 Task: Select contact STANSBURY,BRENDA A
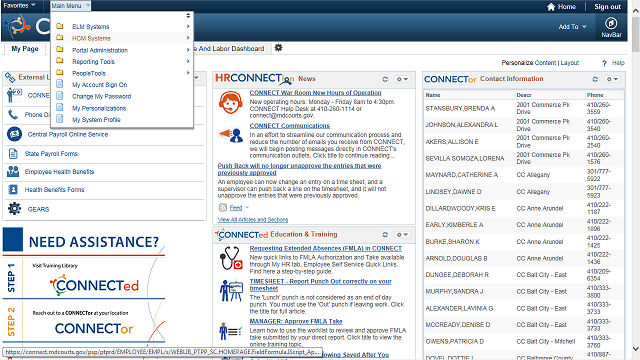(460, 108)
